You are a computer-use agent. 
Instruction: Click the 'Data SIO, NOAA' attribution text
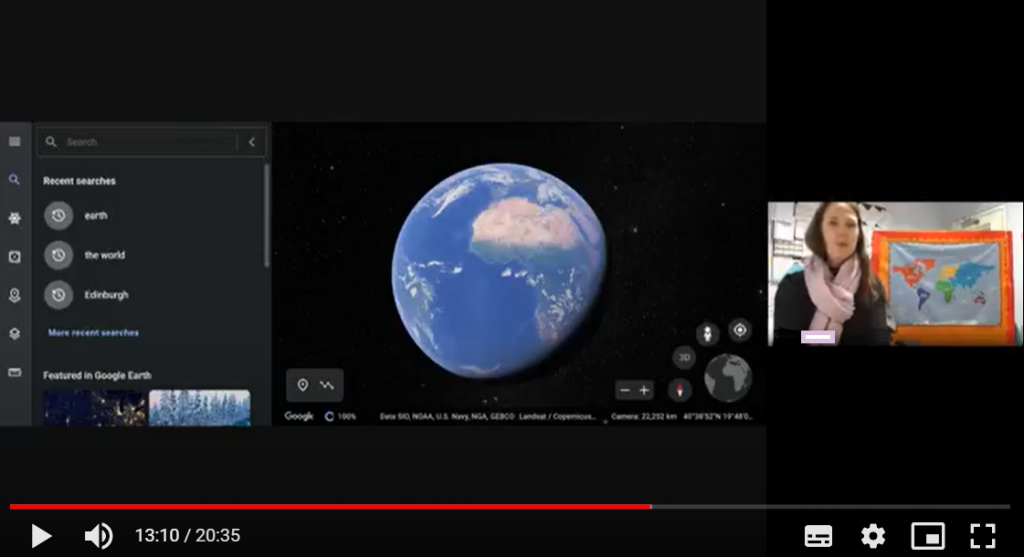488,416
